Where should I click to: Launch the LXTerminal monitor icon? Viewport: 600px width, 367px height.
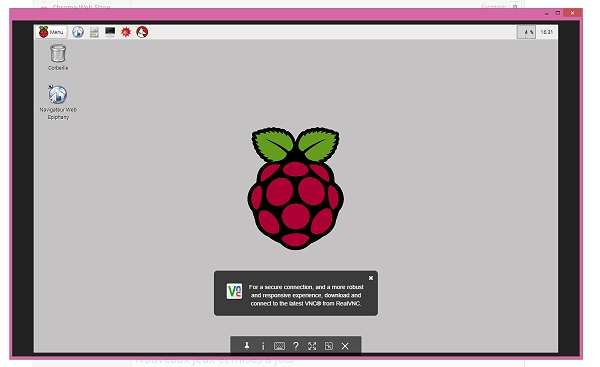tap(110, 32)
